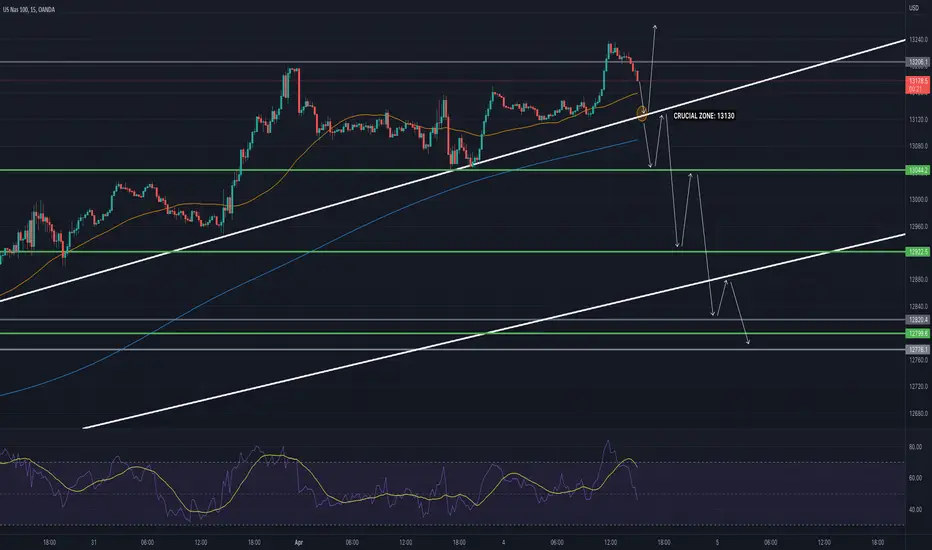The width and height of the screenshot is (932, 550).
Task: Click the 13206.1 grey price label
Action: click(x=918, y=62)
